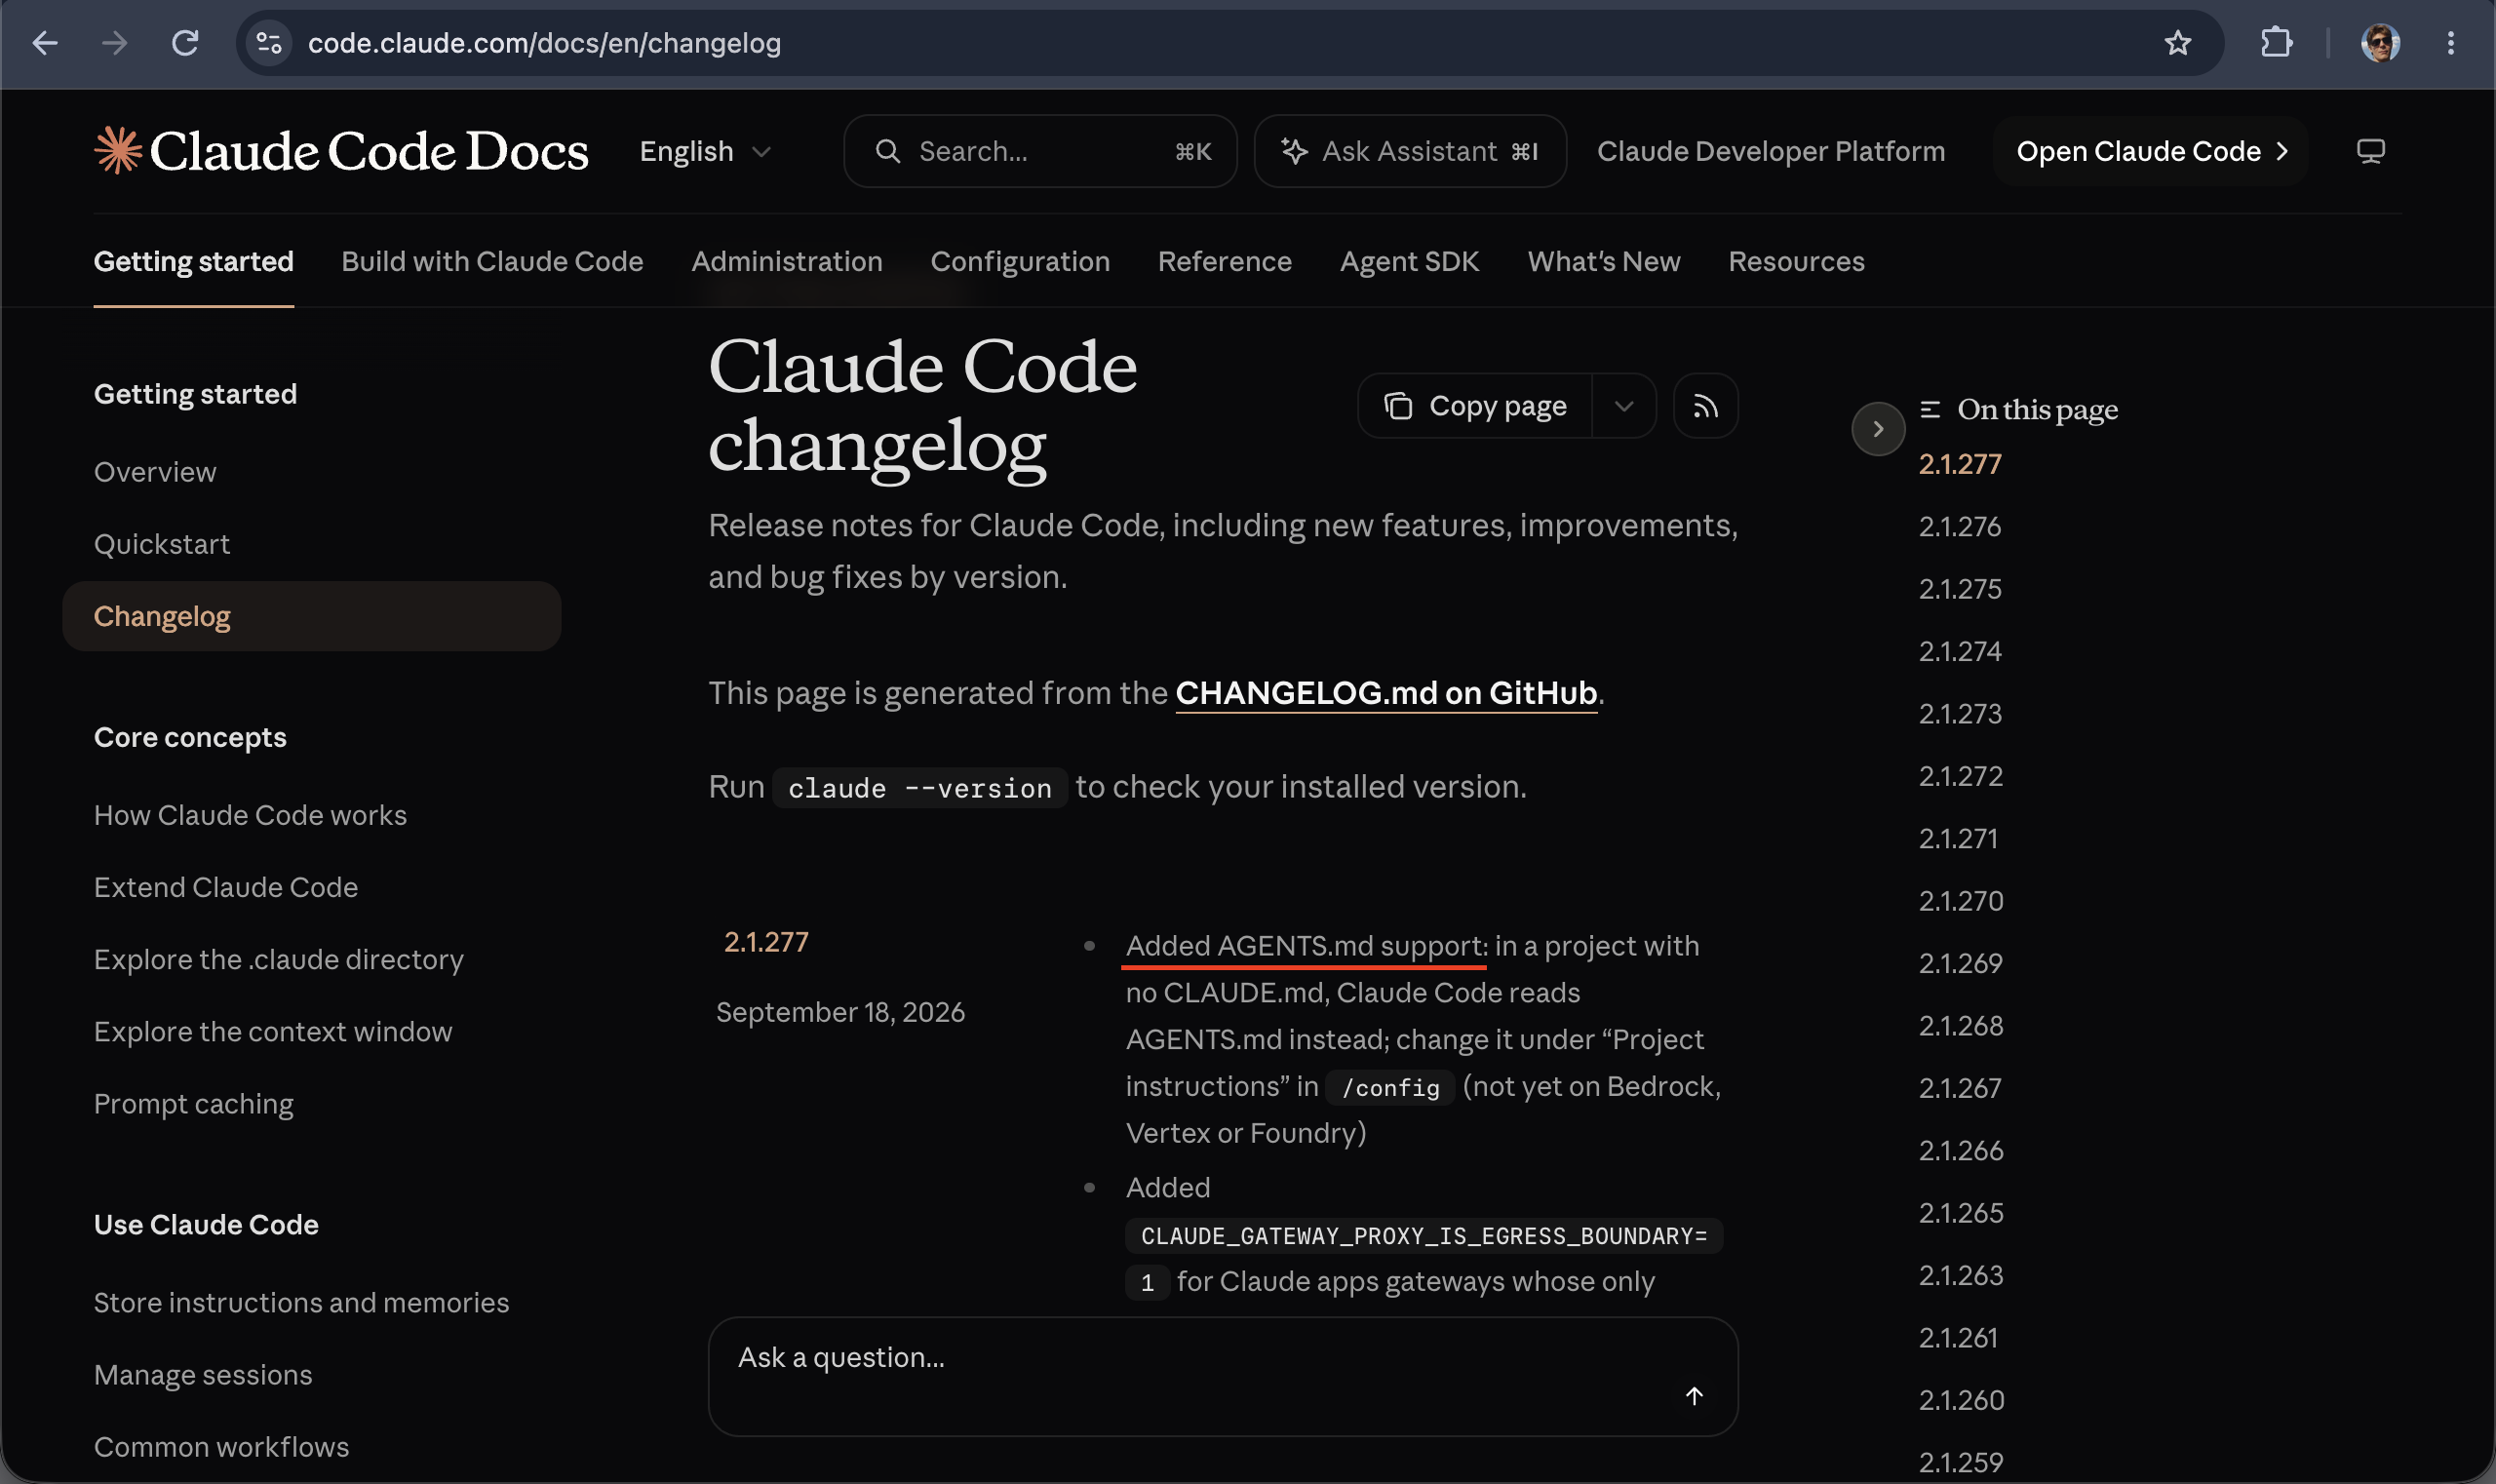Select Quickstart in the left sidebar
2496x1484 pixels.
coord(161,544)
